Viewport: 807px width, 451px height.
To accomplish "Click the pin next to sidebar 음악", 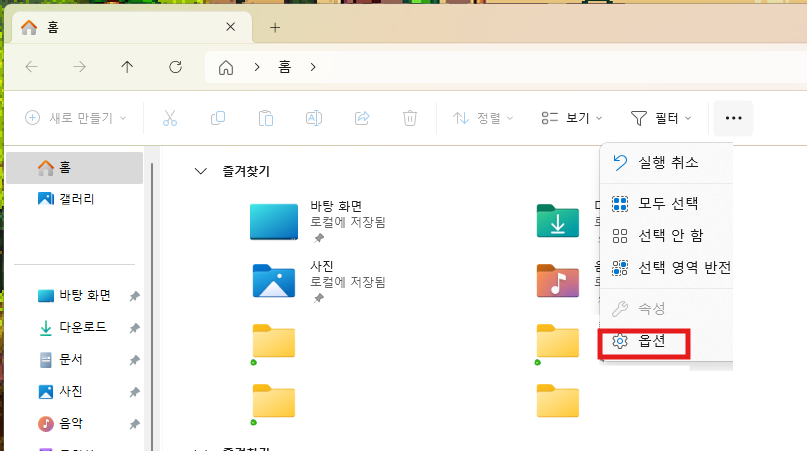I will click(x=134, y=424).
